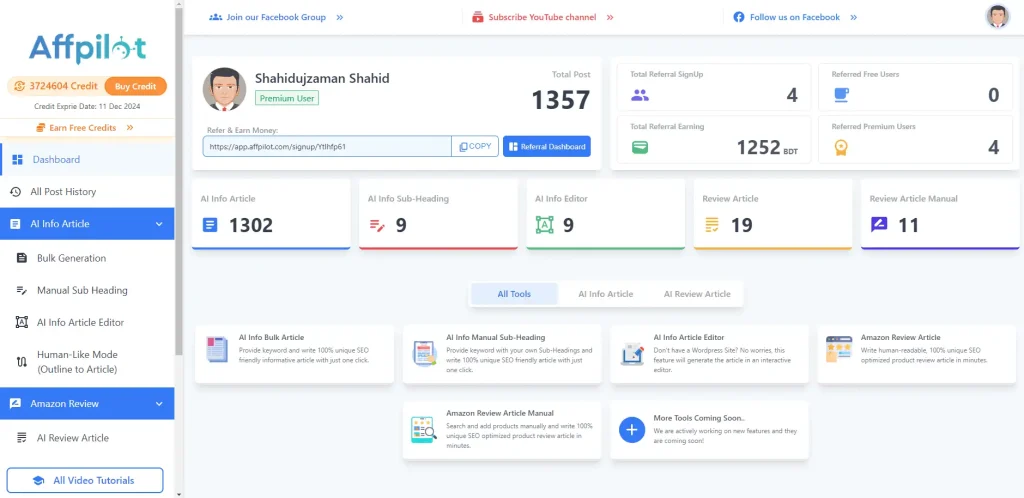This screenshot has width=1024, height=498.
Task: Open Manual Sub Heading menu item
Action: pos(88,290)
